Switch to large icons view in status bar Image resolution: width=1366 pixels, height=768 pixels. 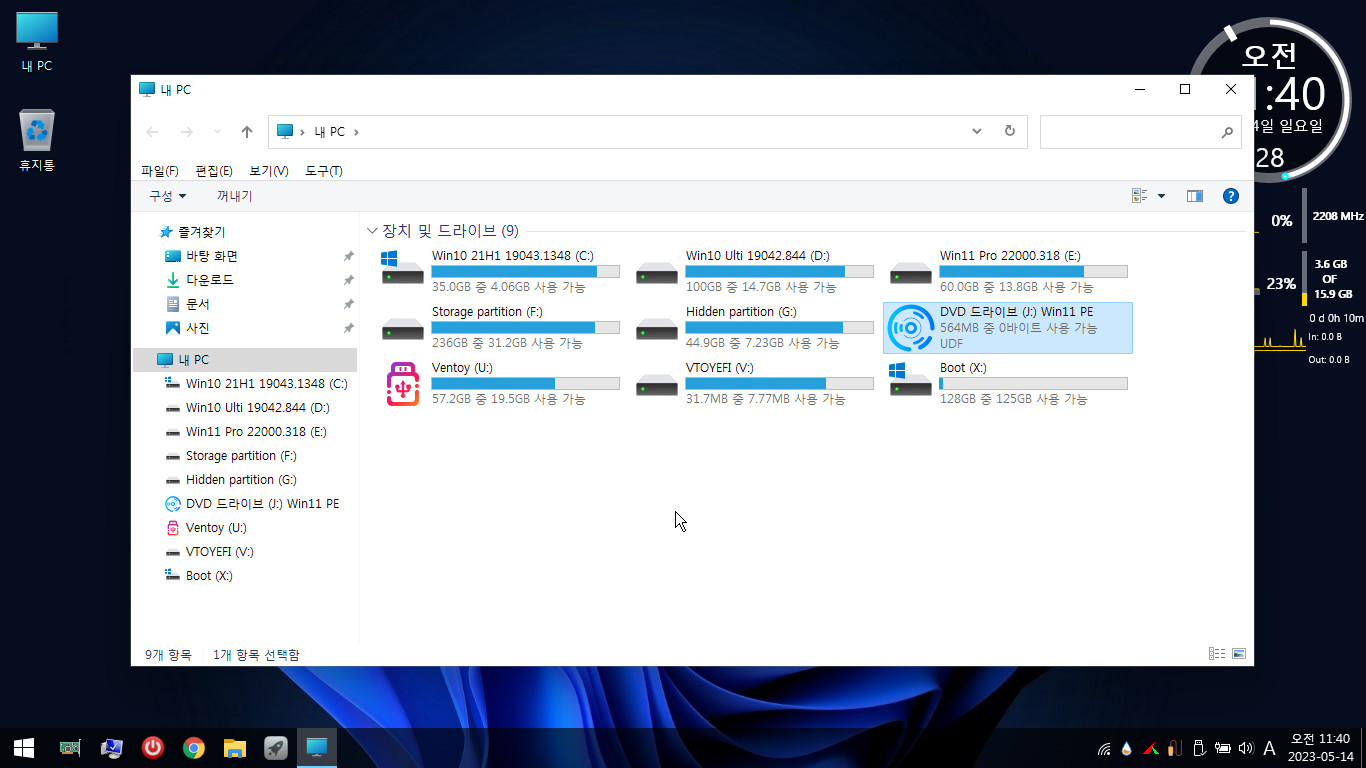[1239, 654]
